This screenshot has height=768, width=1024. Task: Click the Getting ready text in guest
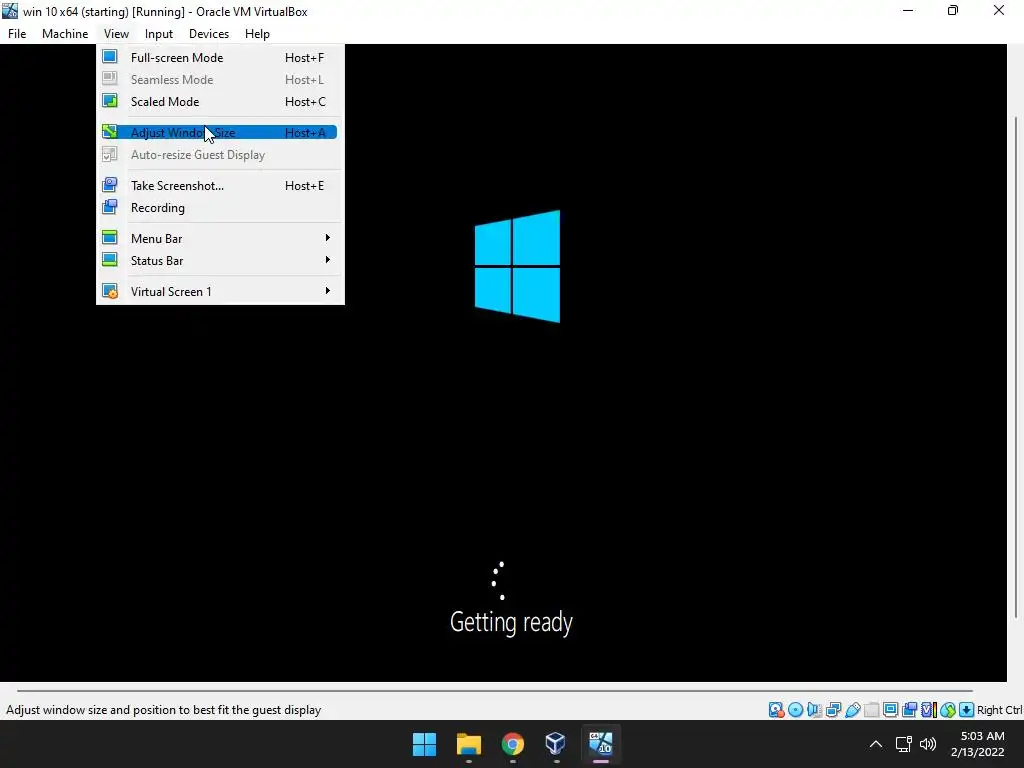pos(511,622)
